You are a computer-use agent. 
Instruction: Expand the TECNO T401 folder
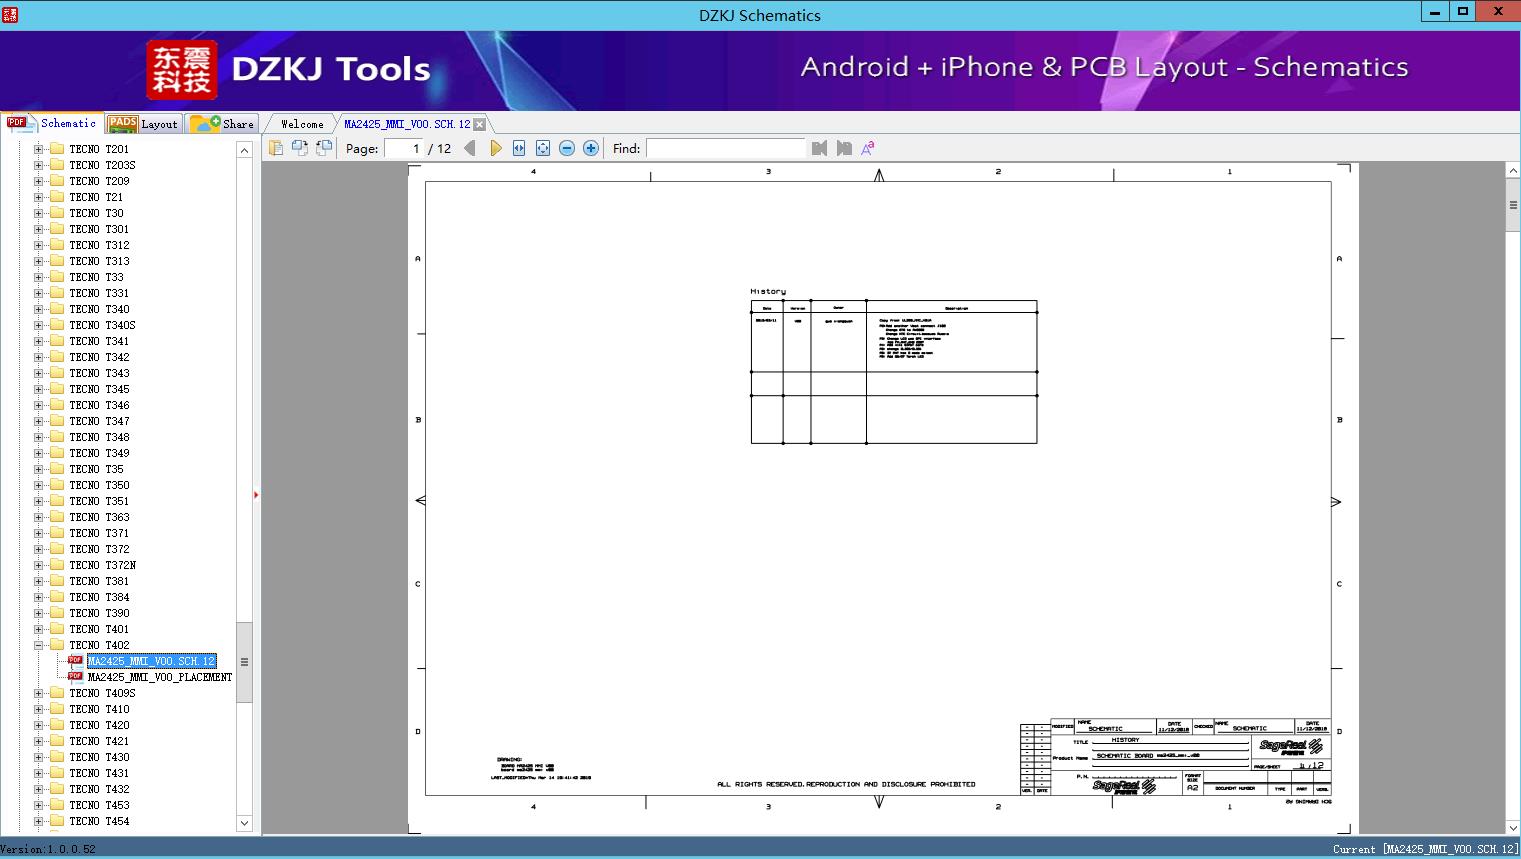(x=39, y=629)
